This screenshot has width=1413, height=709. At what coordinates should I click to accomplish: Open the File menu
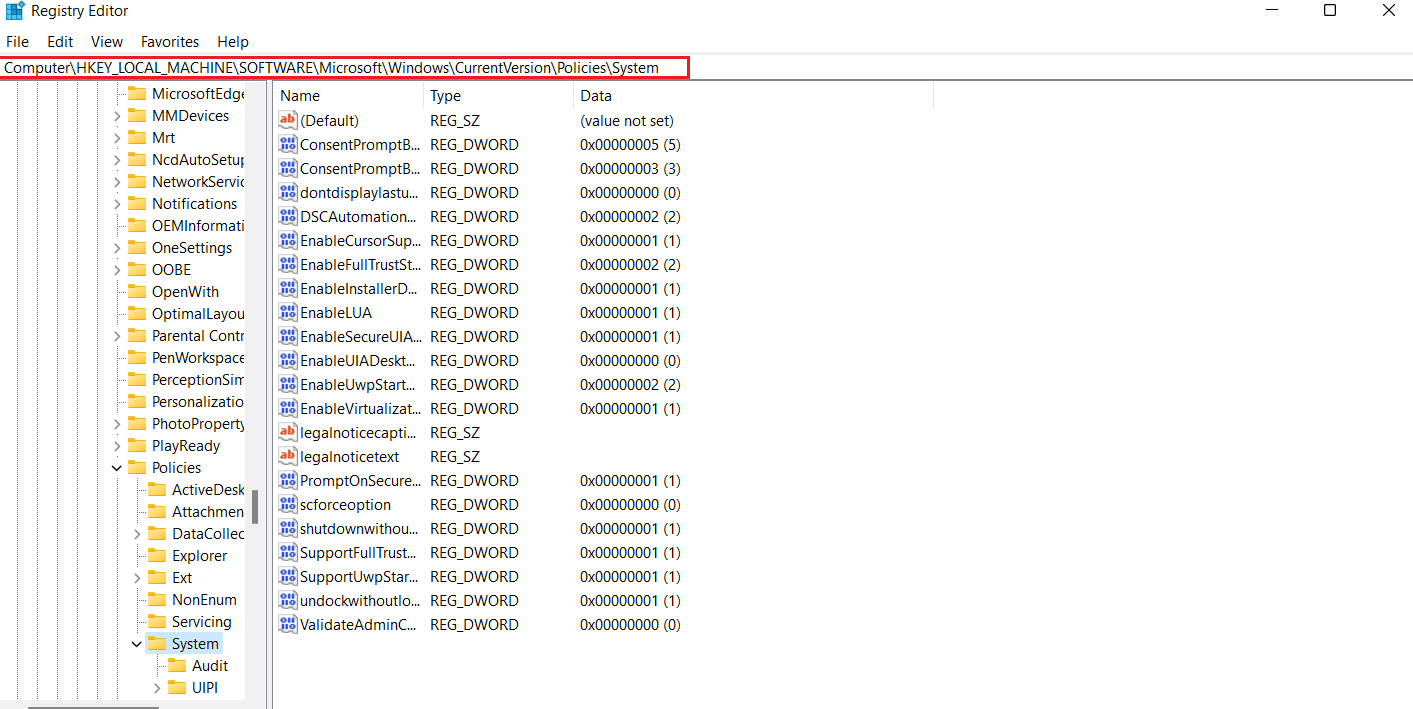click(17, 42)
